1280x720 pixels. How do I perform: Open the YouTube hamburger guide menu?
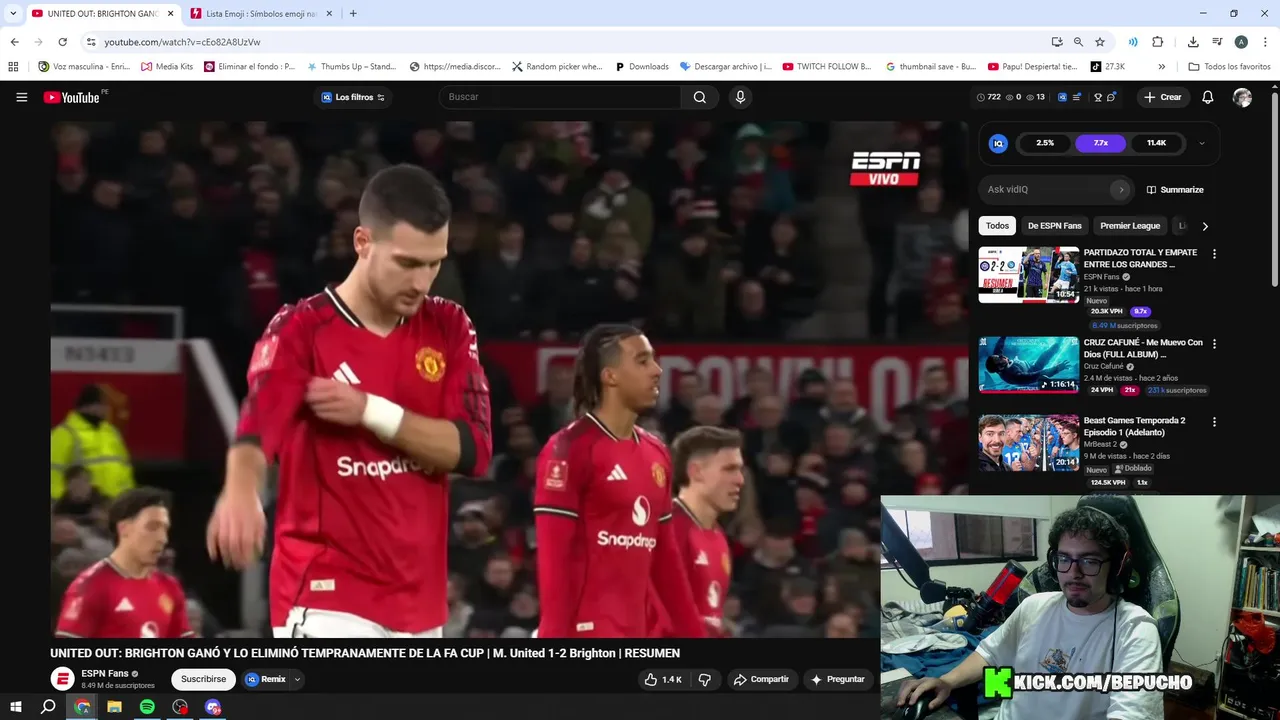tap(22, 97)
